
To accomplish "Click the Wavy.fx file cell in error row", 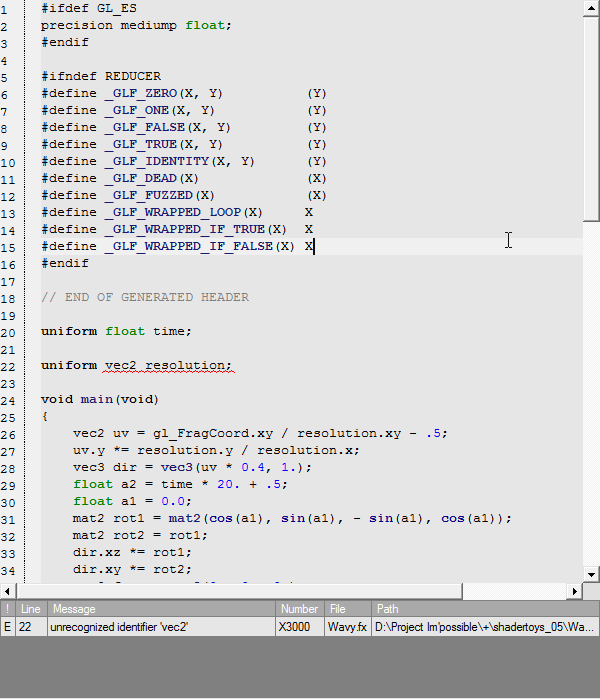I will click(347, 627).
